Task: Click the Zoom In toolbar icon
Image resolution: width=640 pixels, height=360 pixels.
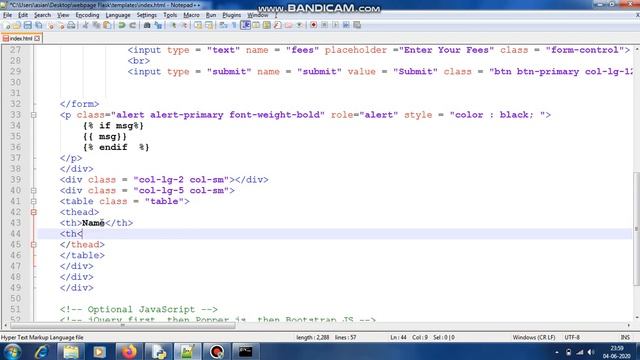Action: 173,25
